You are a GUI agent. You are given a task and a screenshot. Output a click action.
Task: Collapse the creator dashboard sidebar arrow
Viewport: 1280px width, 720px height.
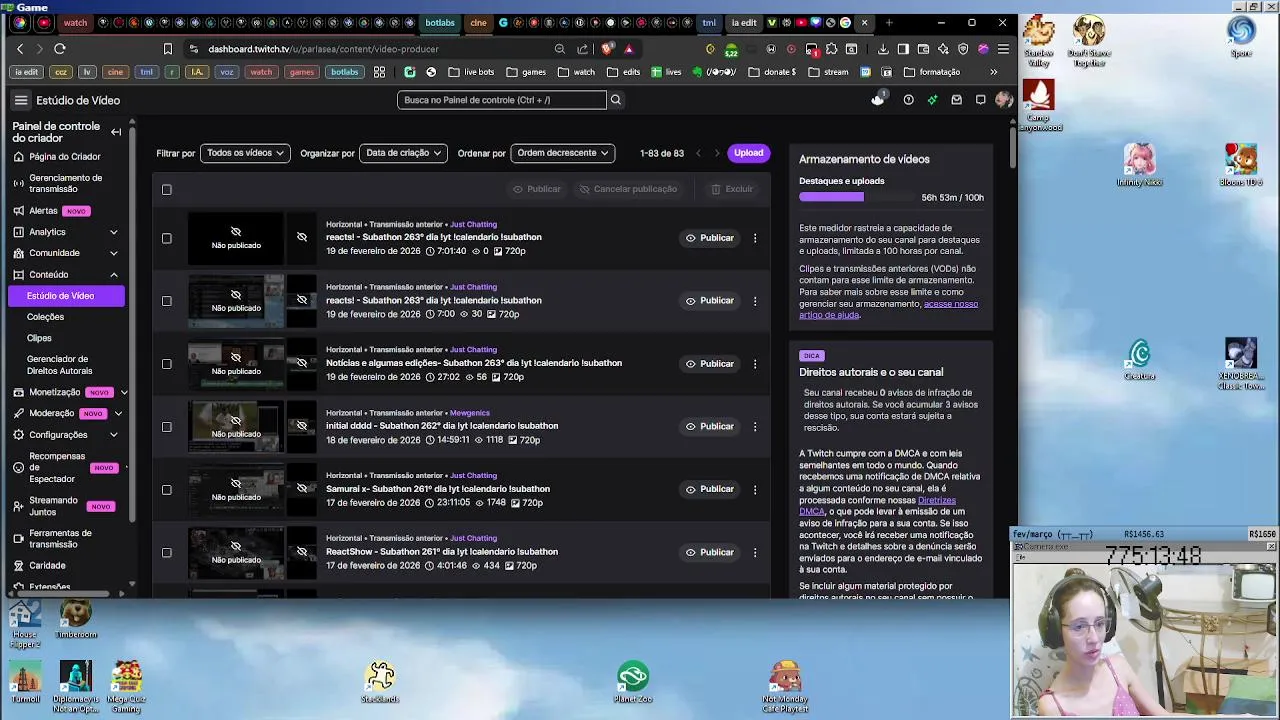pos(116,132)
